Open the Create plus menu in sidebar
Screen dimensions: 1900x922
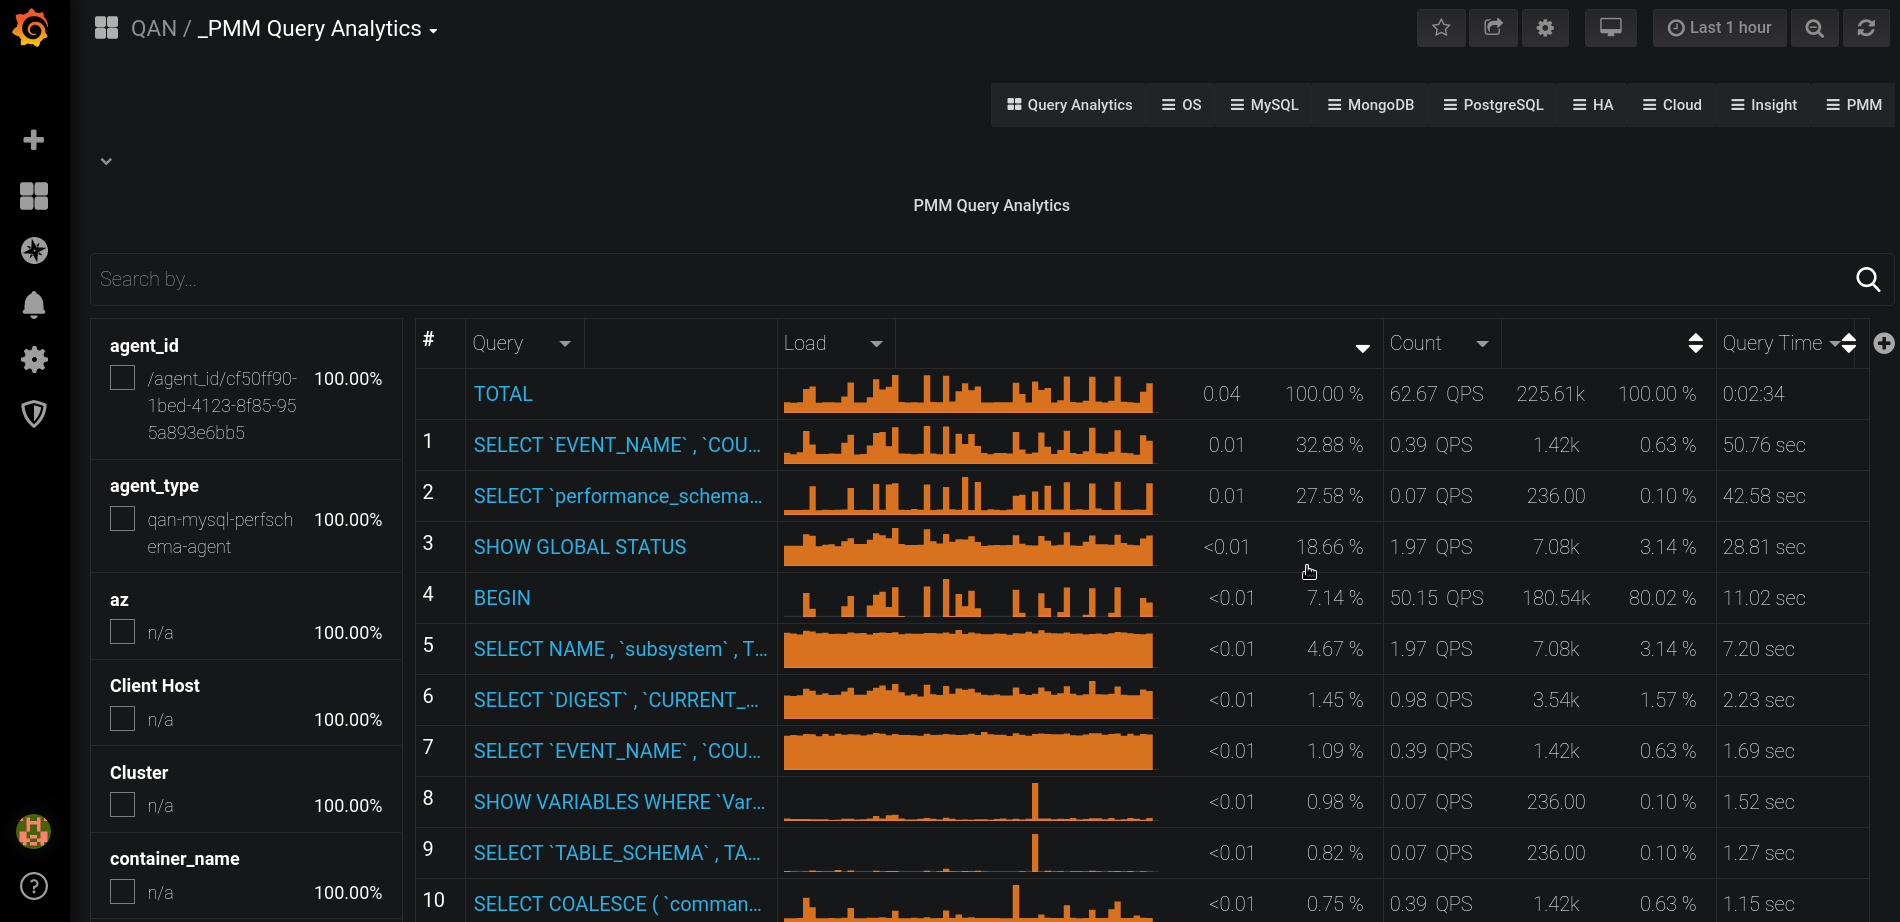[x=34, y=140]
